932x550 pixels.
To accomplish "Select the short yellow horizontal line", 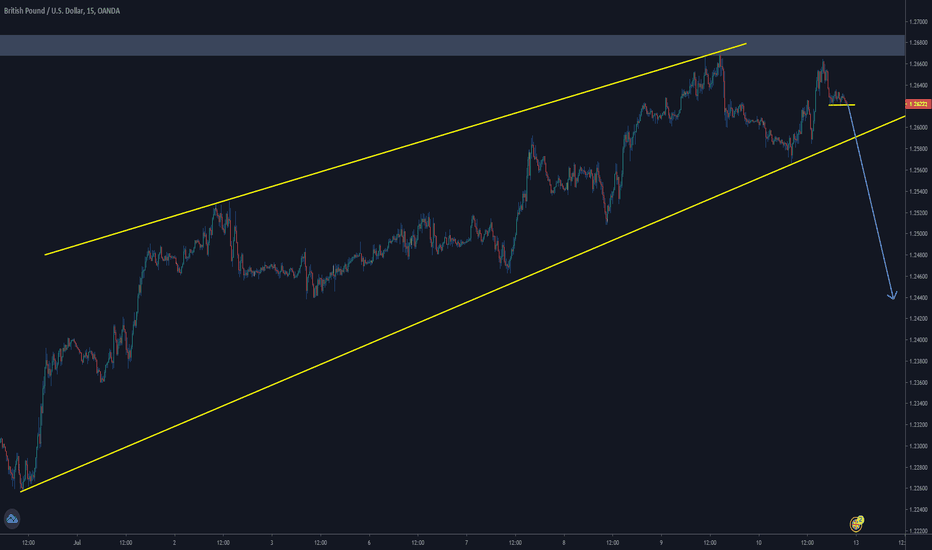I will click(x=842, y=105).
